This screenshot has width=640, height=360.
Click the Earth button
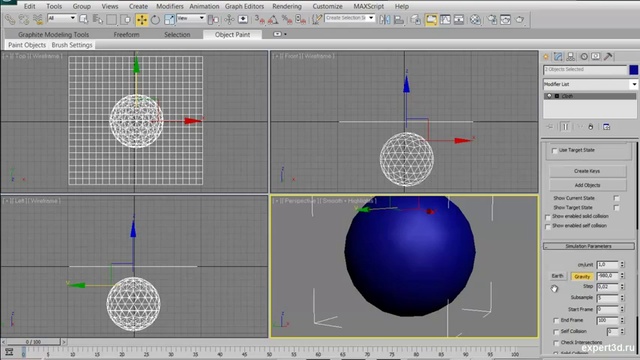pos(558,276)
